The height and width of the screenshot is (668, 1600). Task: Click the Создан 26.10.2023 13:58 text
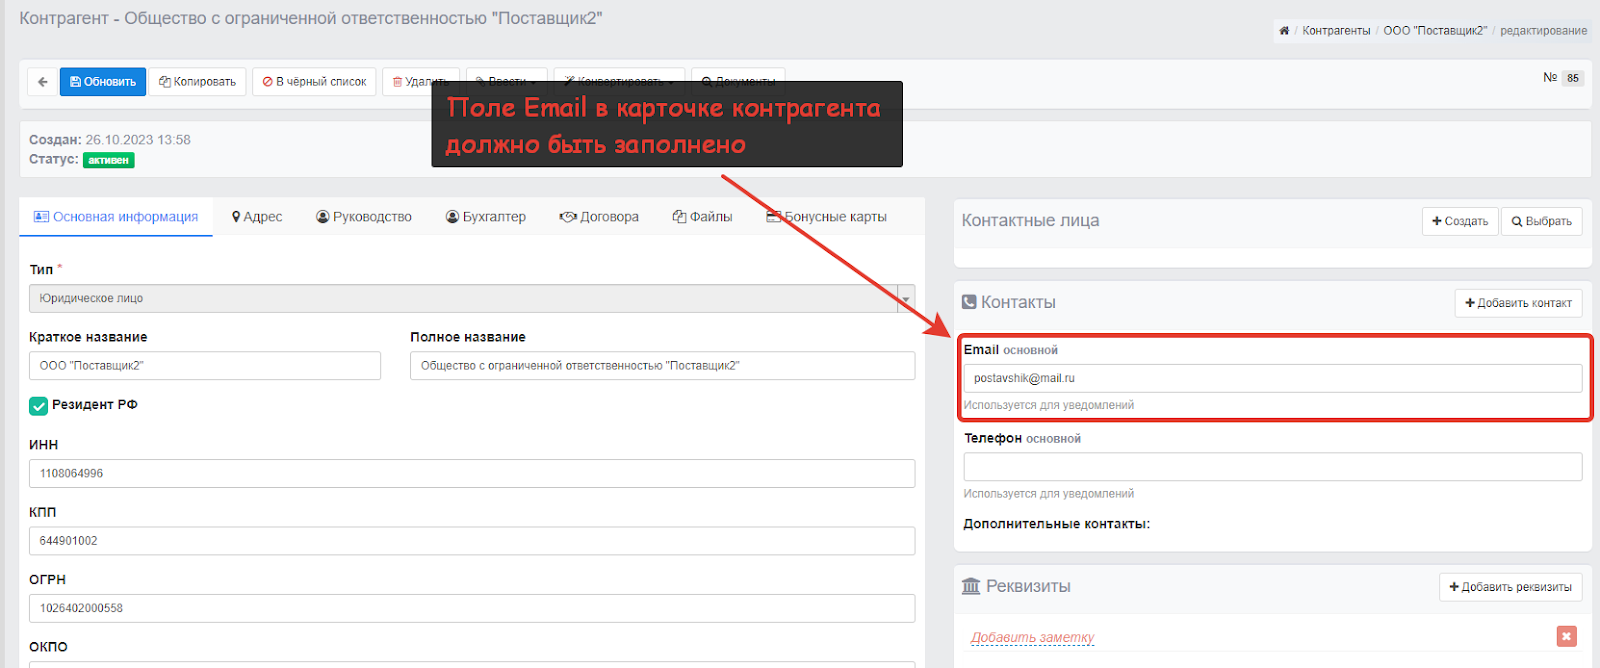coord(110,140)
